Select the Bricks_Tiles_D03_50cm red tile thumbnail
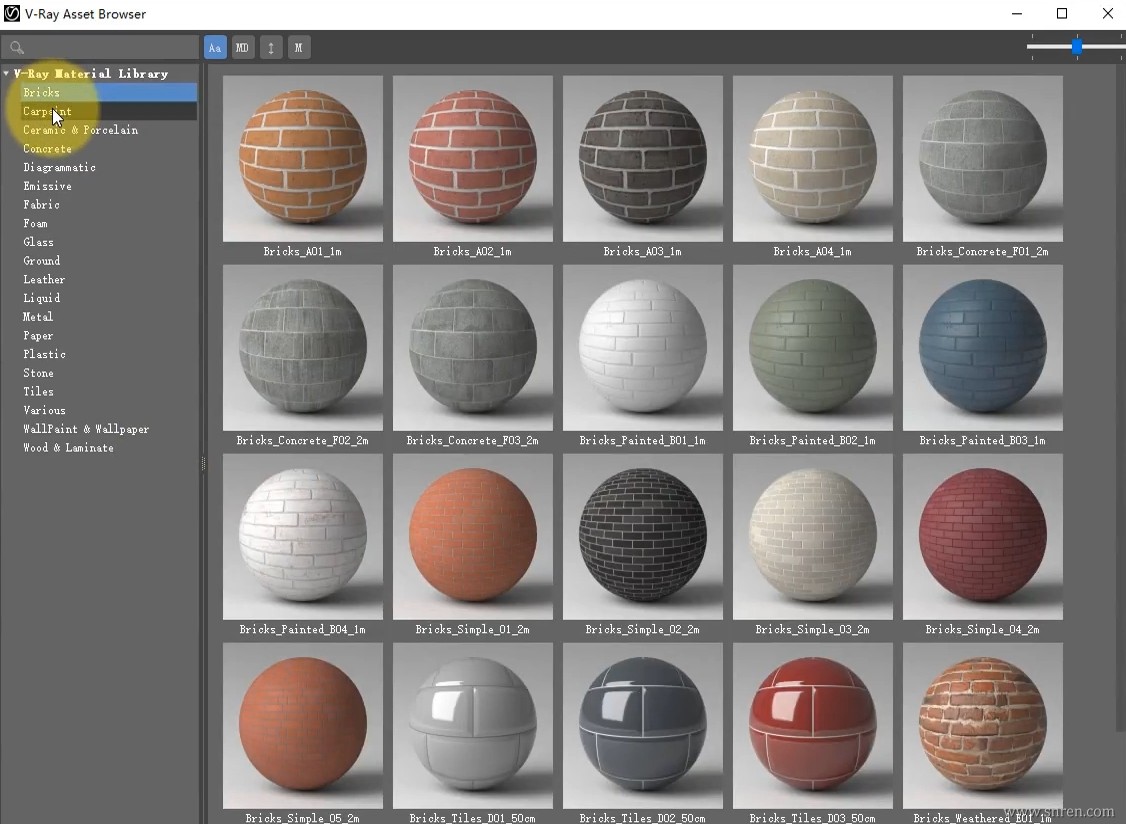This screenshot has width=1126, height=824. tap(812, 725)
